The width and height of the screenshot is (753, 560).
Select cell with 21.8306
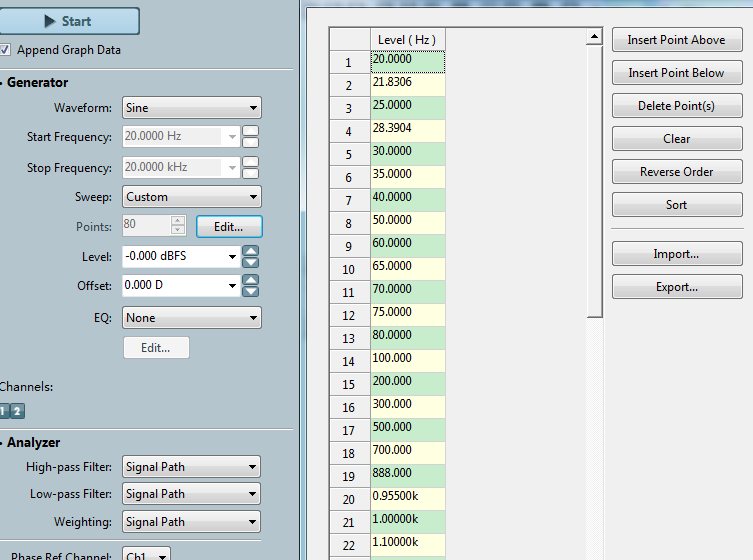tap(408, 85)
